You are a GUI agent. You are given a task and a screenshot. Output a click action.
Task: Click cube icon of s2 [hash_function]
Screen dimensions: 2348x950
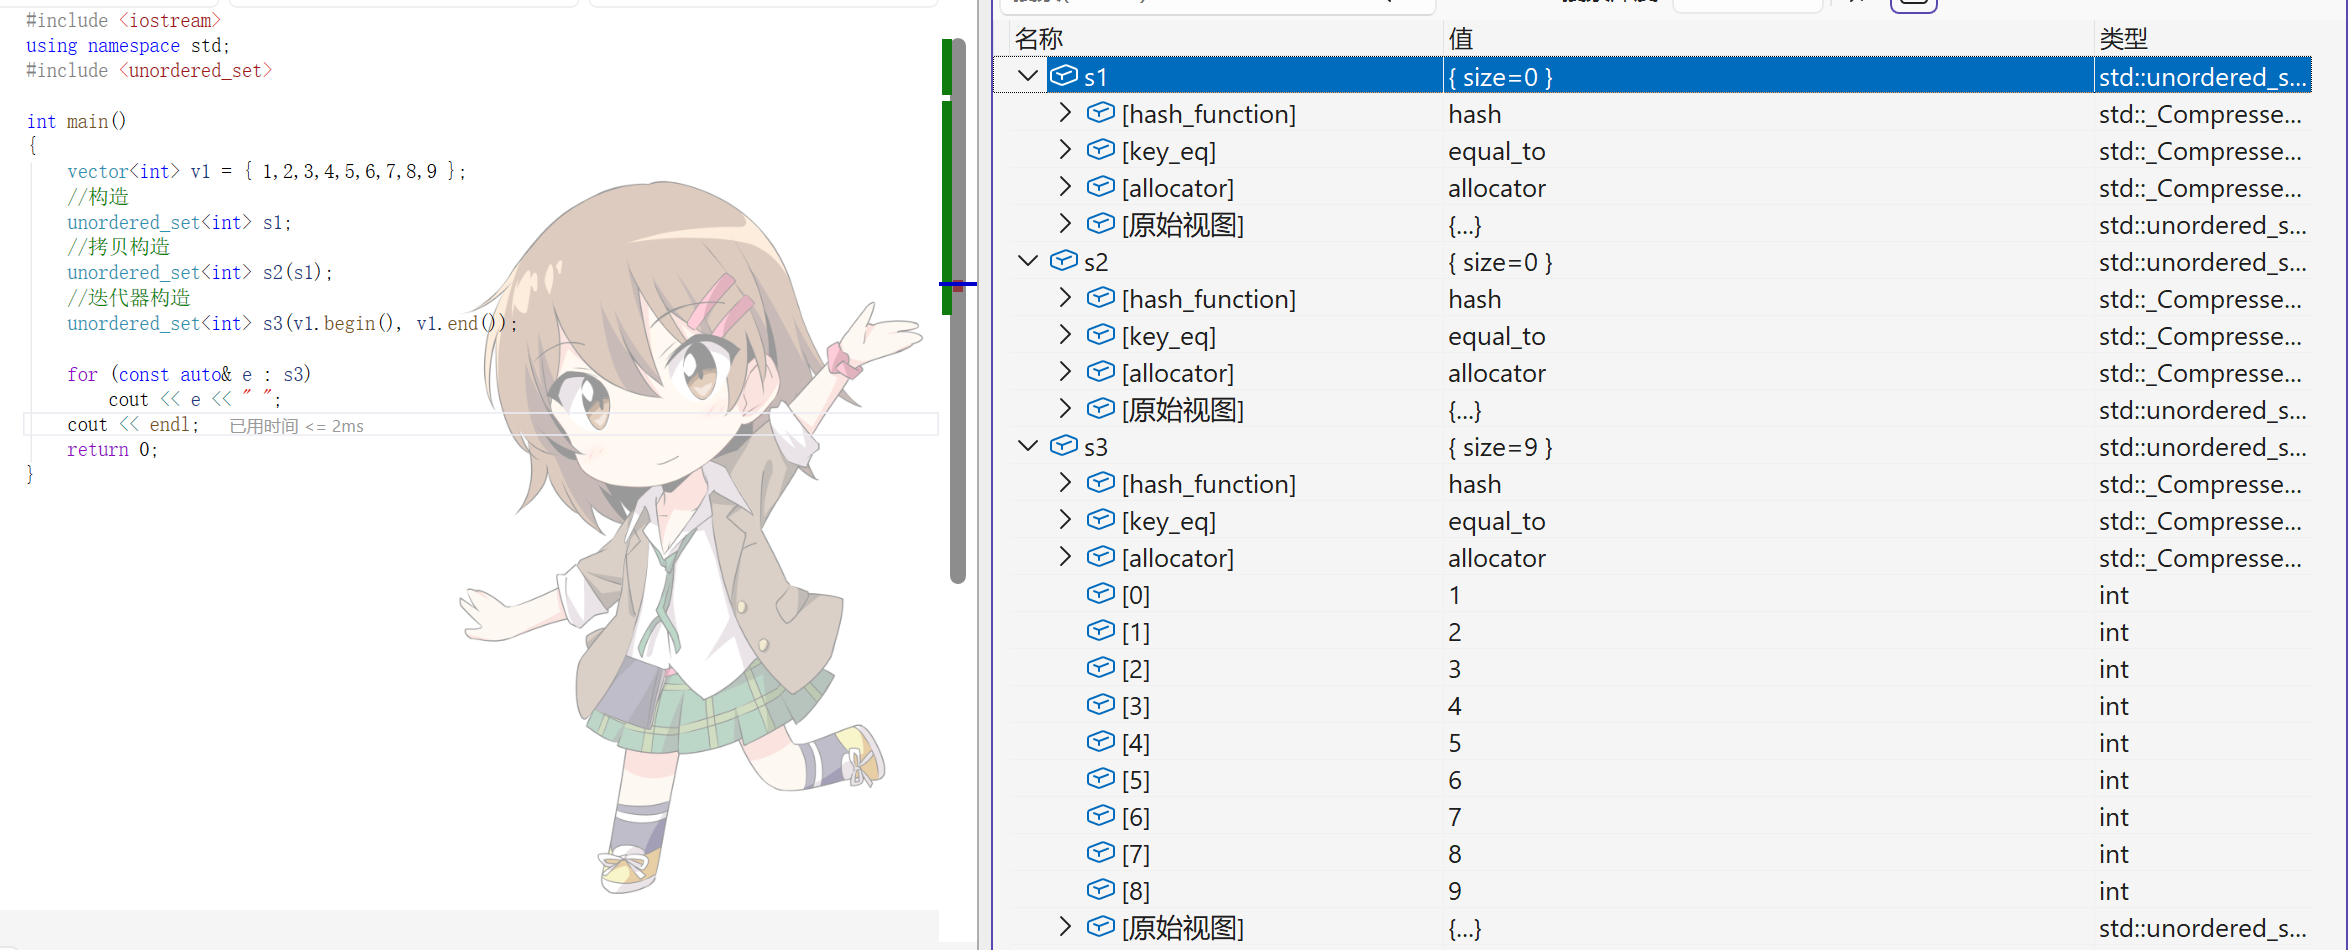coord(1101,298)
